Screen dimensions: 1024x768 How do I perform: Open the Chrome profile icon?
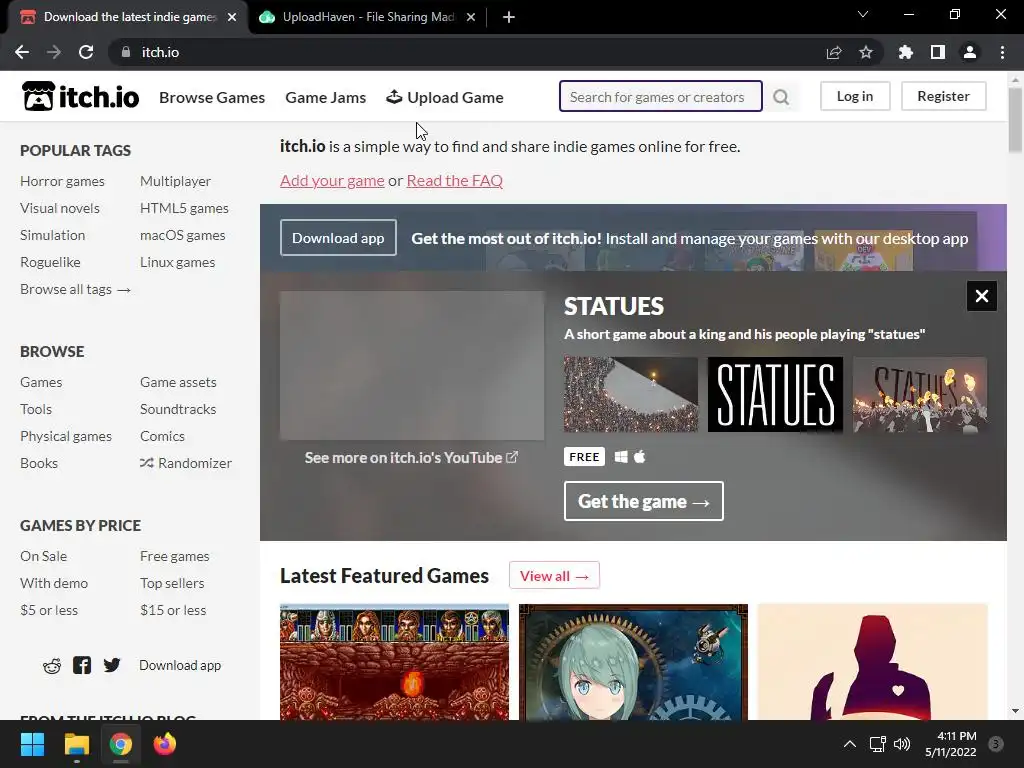click(x=970, y=52)
